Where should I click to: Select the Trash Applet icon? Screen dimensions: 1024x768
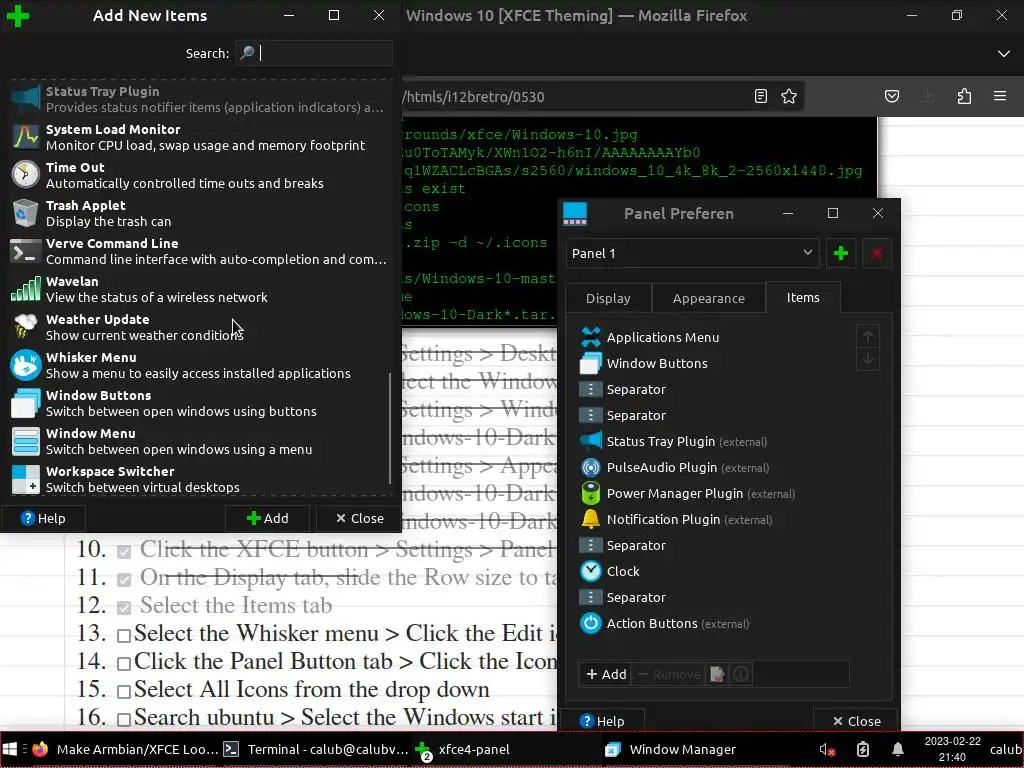click(25, 213)
